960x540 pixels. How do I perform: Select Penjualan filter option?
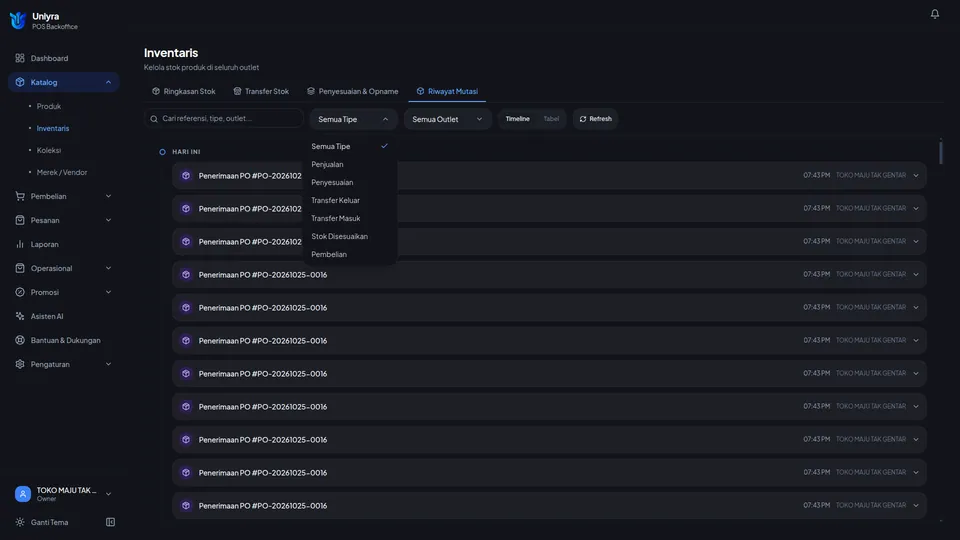tap(350, 164)
